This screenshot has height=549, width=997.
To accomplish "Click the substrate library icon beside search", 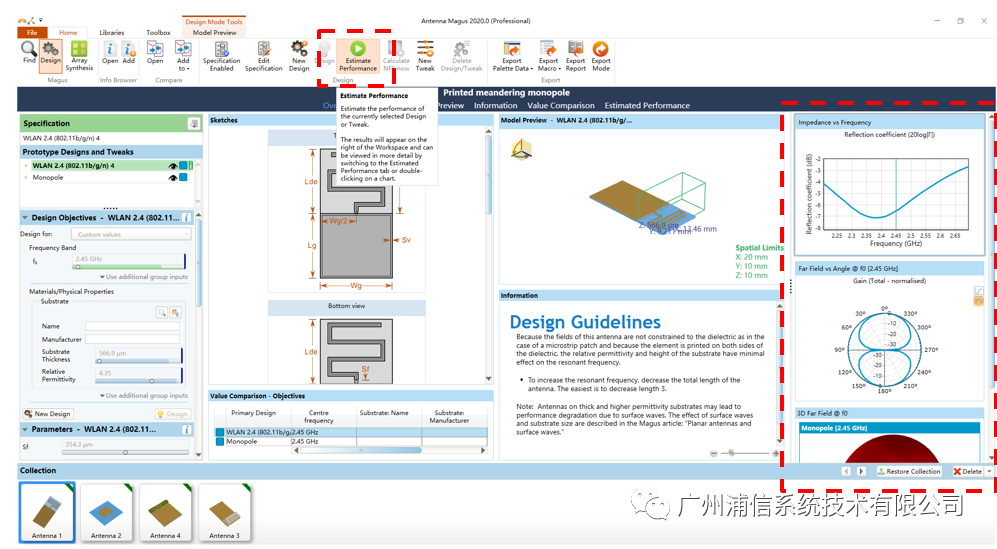I will 175,312.
